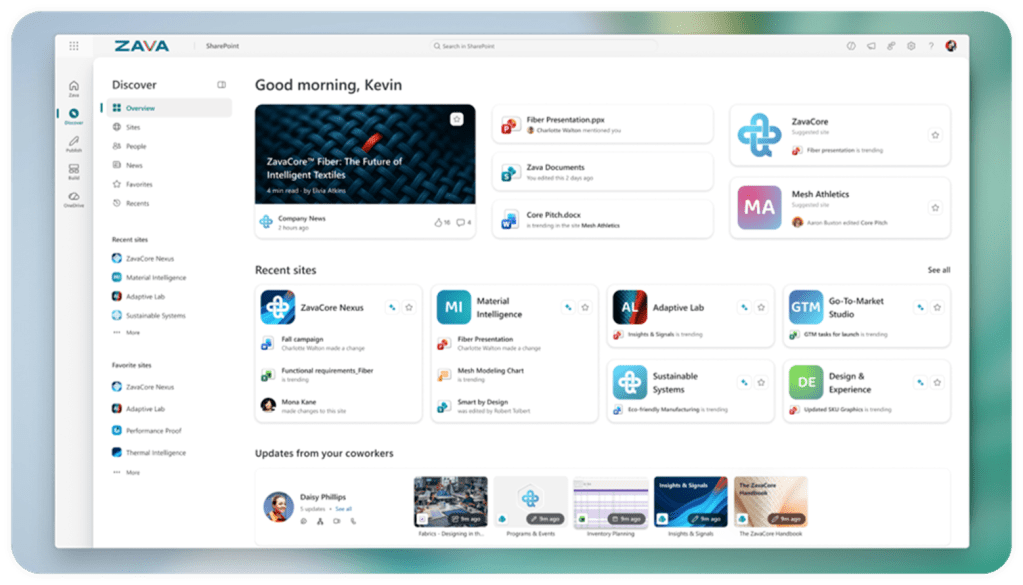The height and width of the screenshot is (585, 1023).
Task: Open ZavaCore Nexus under Recent sites sidebar
Action: coord(149,258)
